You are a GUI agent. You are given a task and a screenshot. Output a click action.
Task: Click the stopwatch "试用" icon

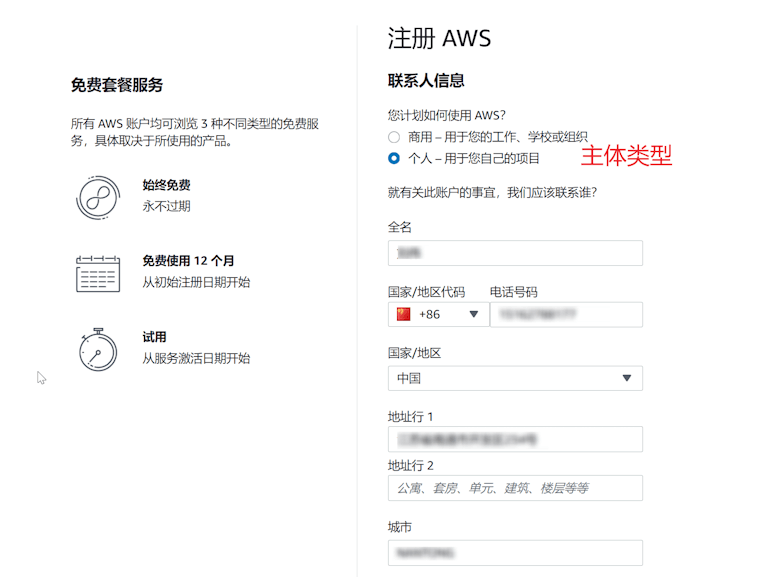[x=98, y=349]
